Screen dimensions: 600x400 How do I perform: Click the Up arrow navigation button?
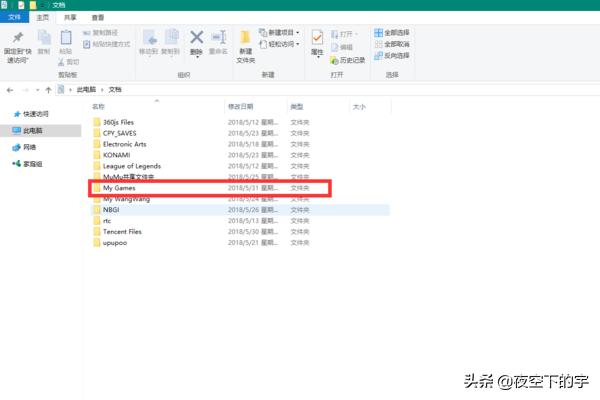[48, 89]
